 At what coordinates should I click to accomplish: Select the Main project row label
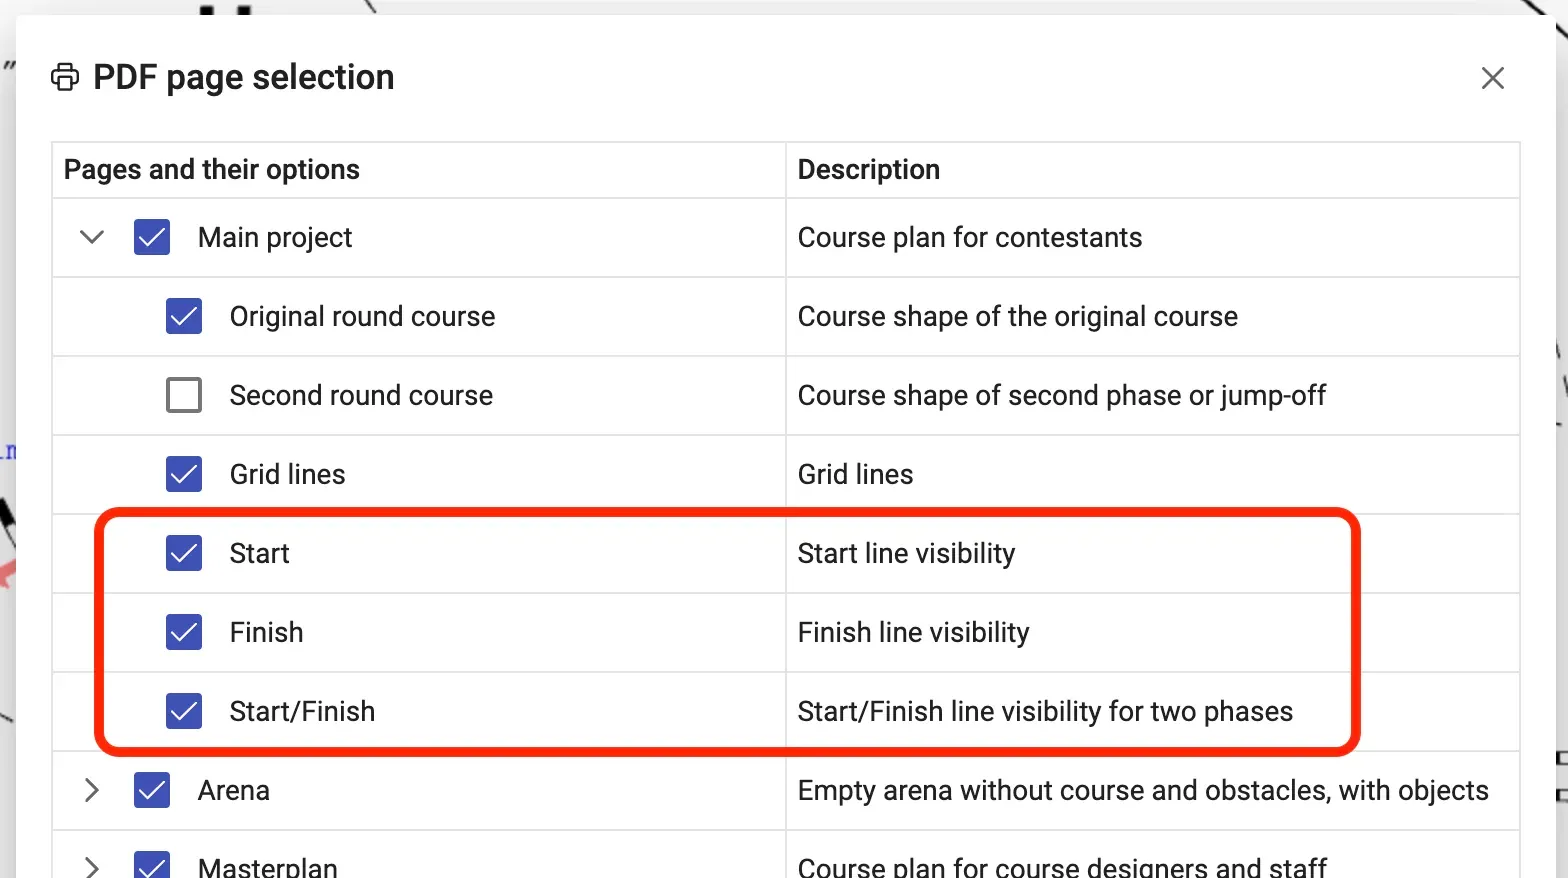275,238
